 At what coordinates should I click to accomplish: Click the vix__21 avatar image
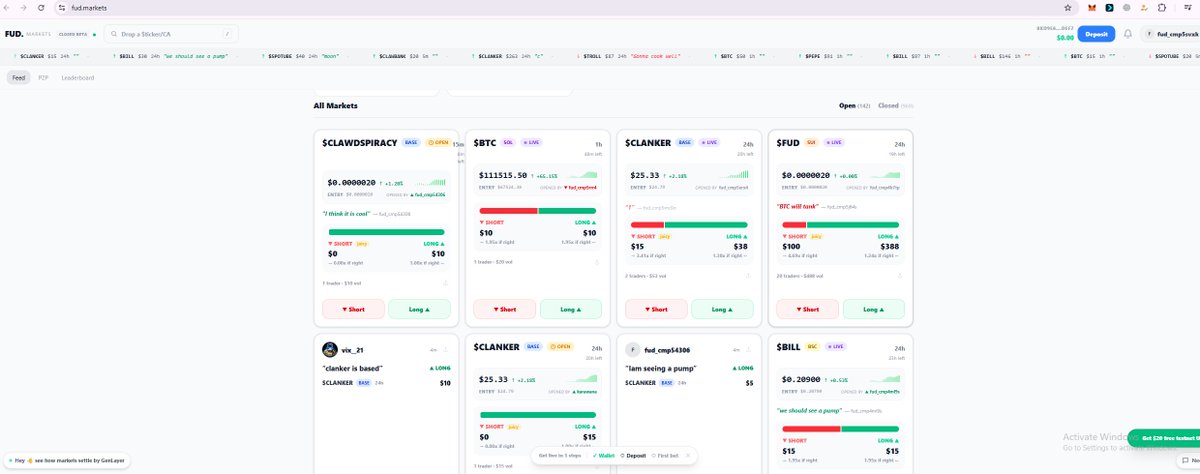point(330,350)
